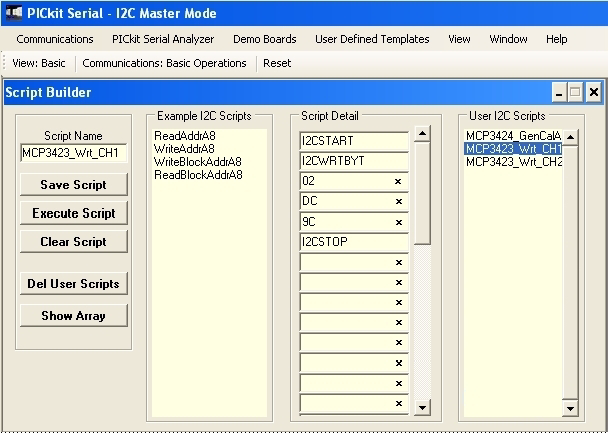Open the Demo Boards menu
This screenshot has width=608, height=433.
(x=264, y=39)
